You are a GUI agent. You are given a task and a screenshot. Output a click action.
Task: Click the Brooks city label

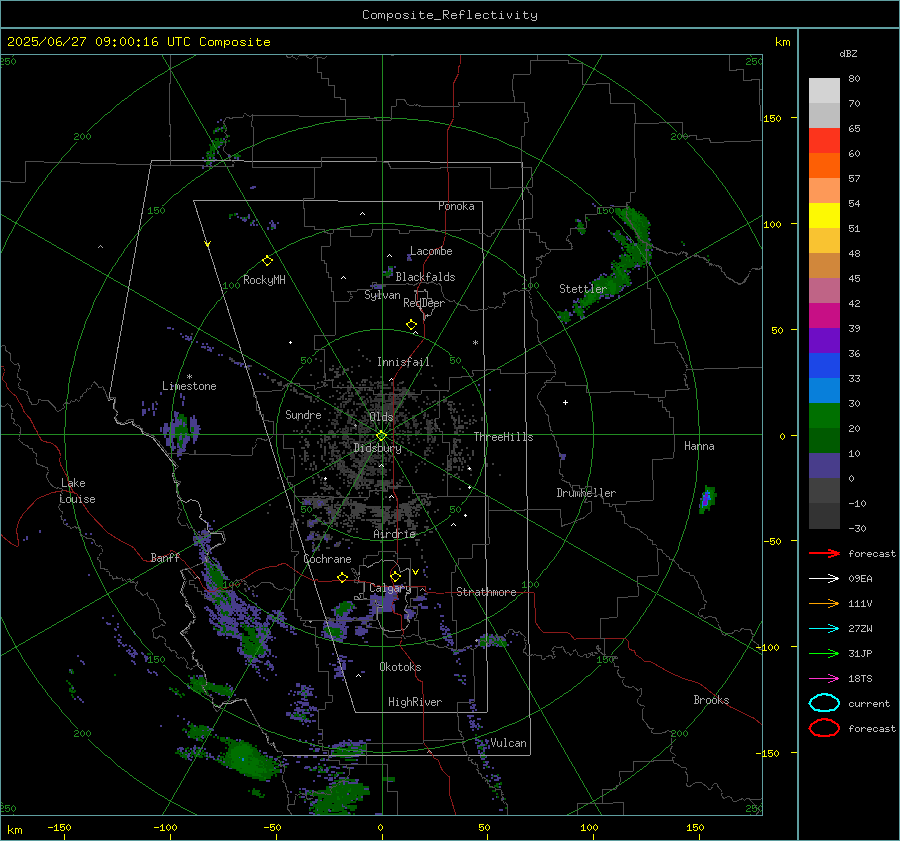pyautogui.click(x=711, y=700)
